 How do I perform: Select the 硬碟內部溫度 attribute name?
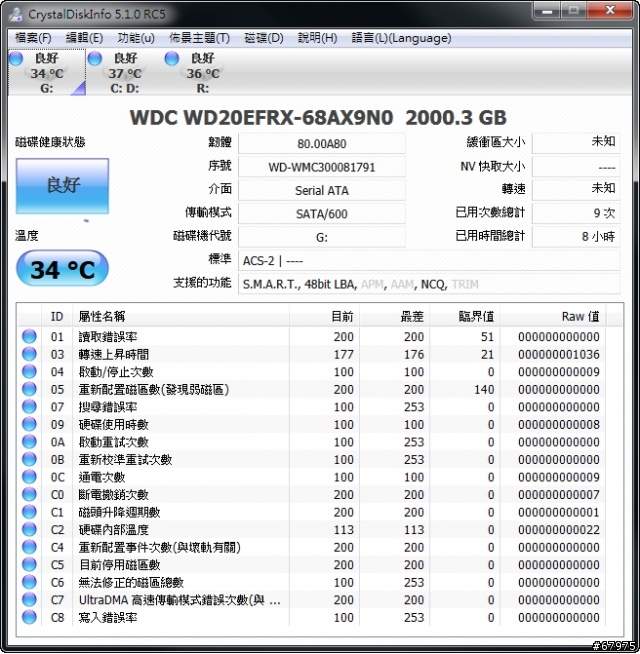[113, 530]
